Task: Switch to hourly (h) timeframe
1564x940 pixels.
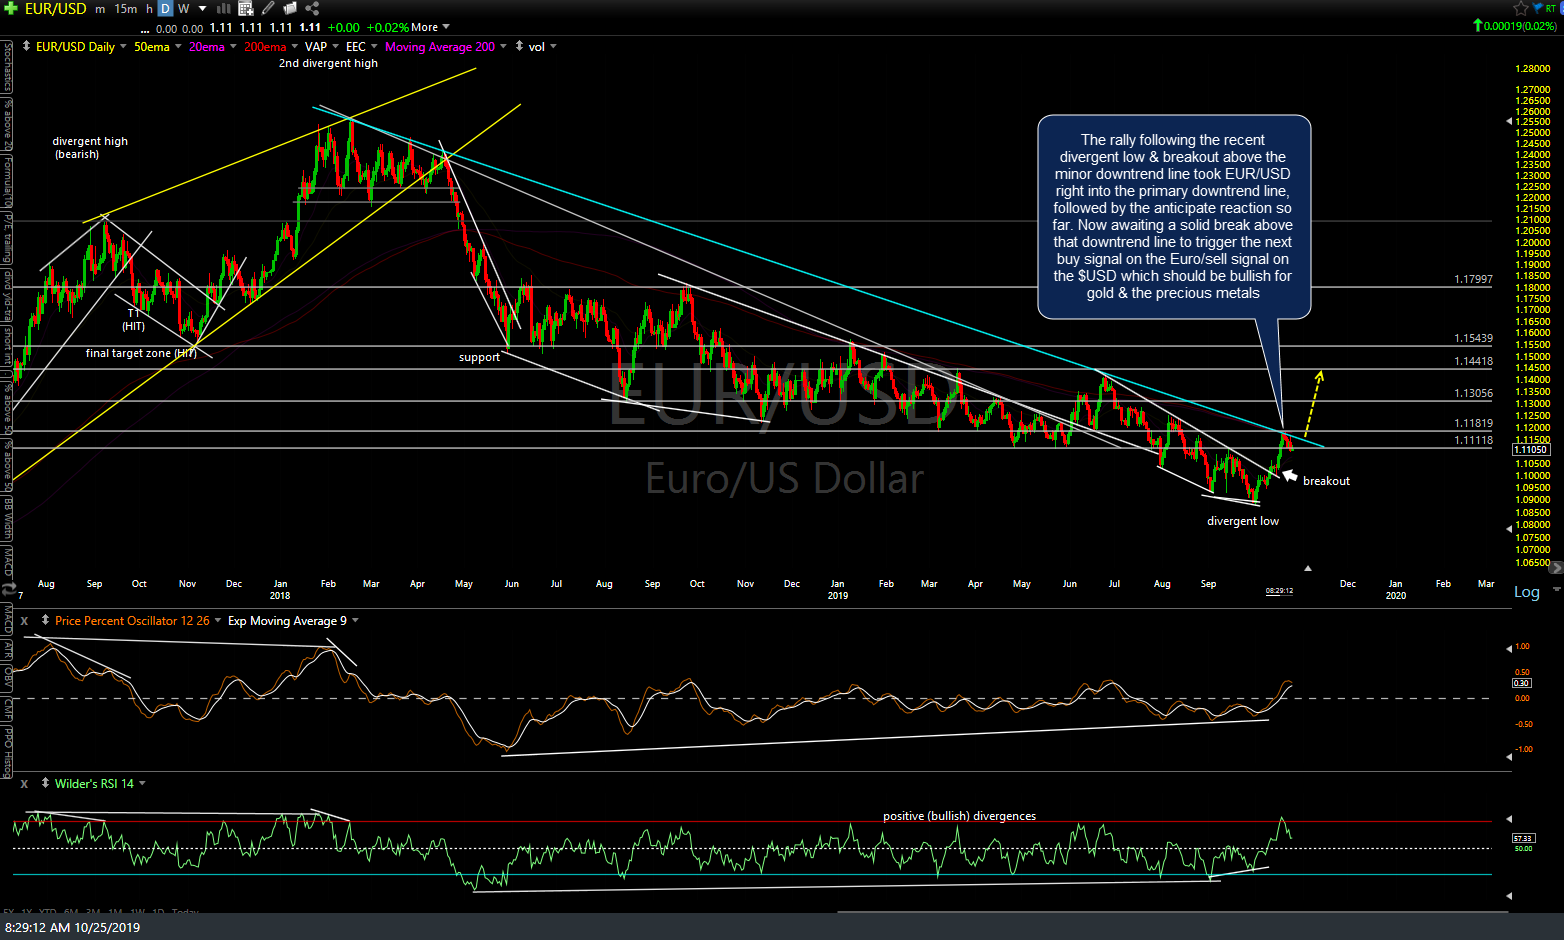Action: 149,8
